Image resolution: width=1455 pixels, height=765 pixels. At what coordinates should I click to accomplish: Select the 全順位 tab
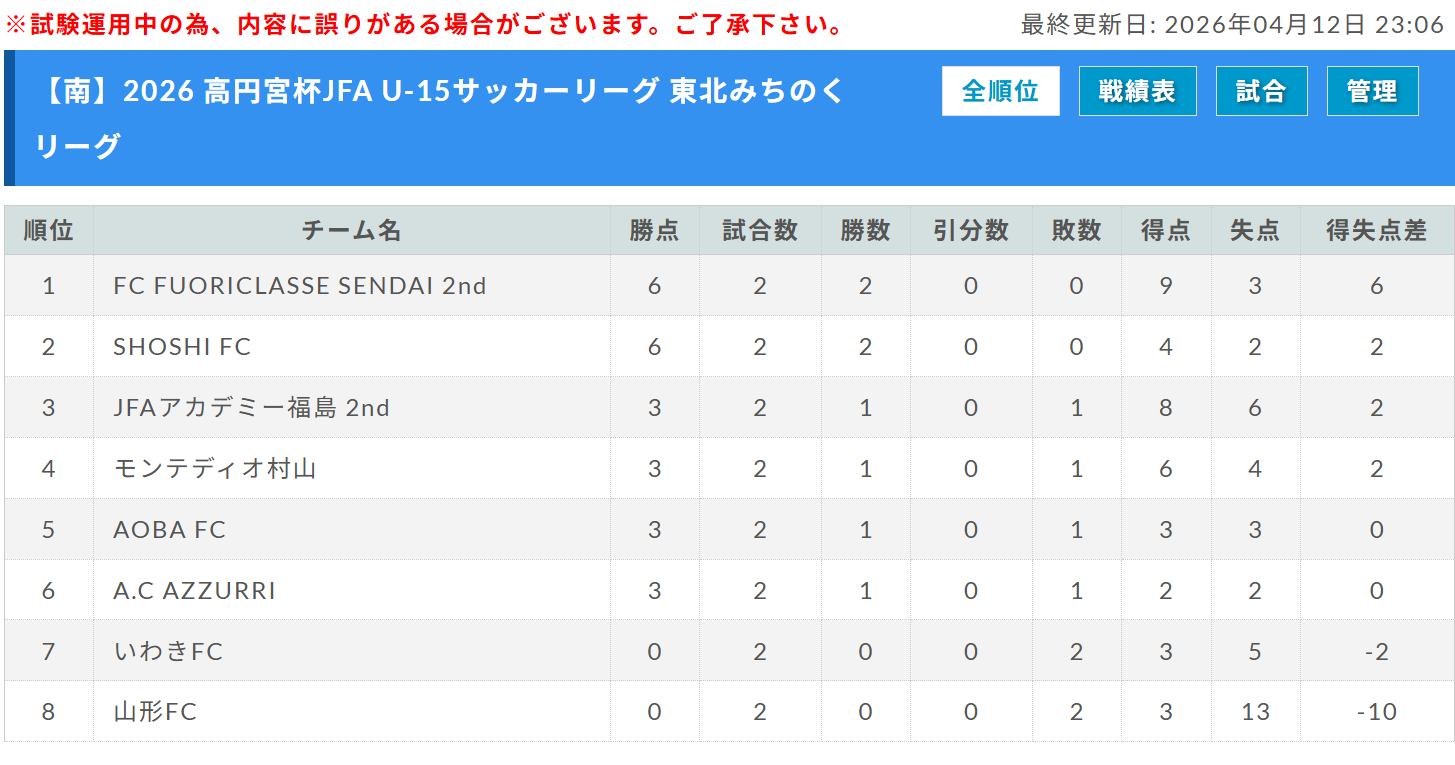1000,92
